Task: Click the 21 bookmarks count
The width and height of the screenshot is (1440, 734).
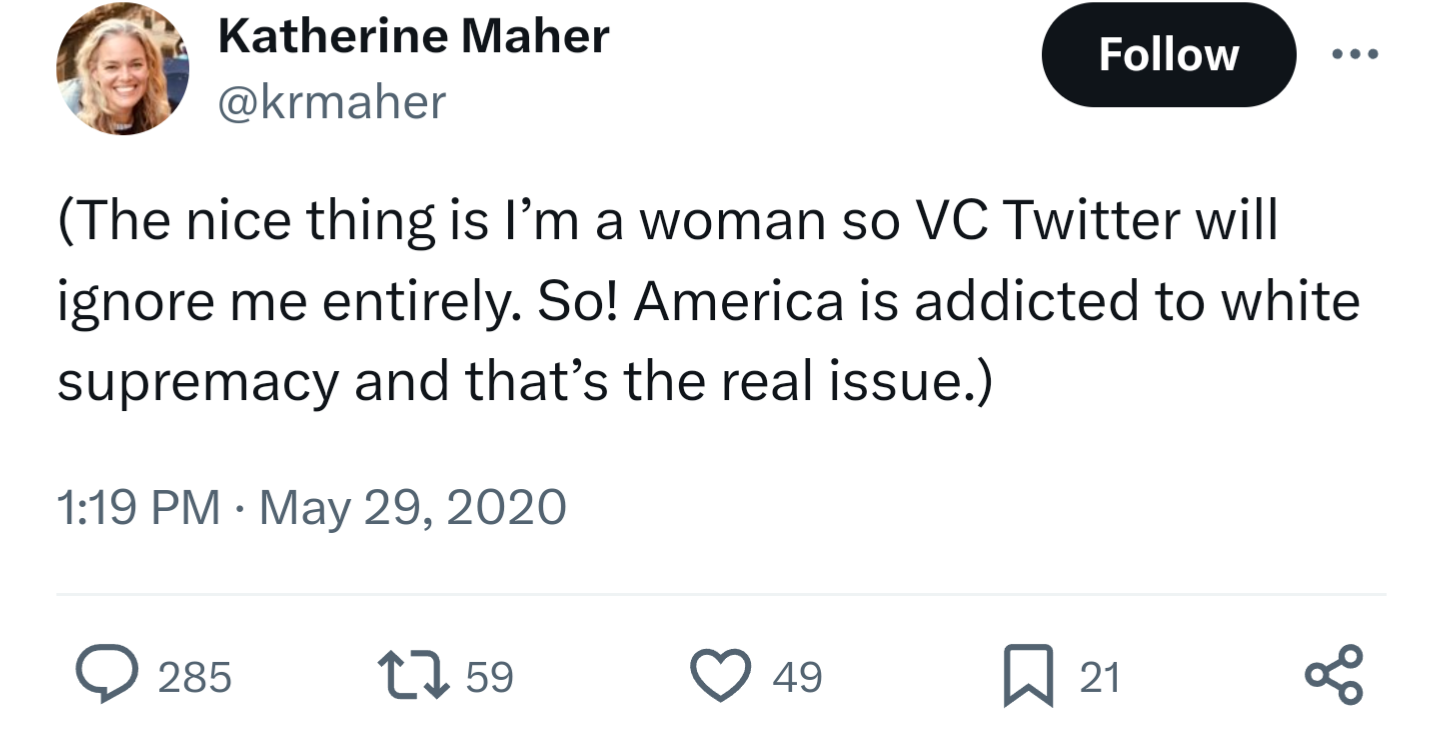Action: pos(1099,678)
